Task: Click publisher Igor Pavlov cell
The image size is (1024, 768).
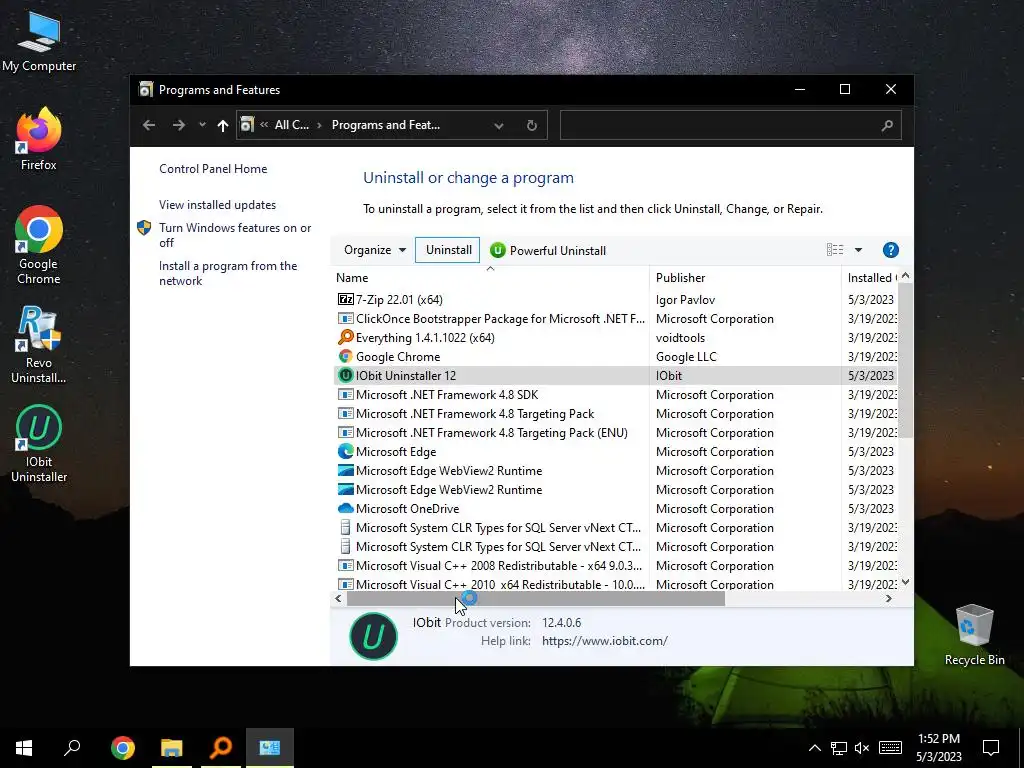Action: point(685,300)
